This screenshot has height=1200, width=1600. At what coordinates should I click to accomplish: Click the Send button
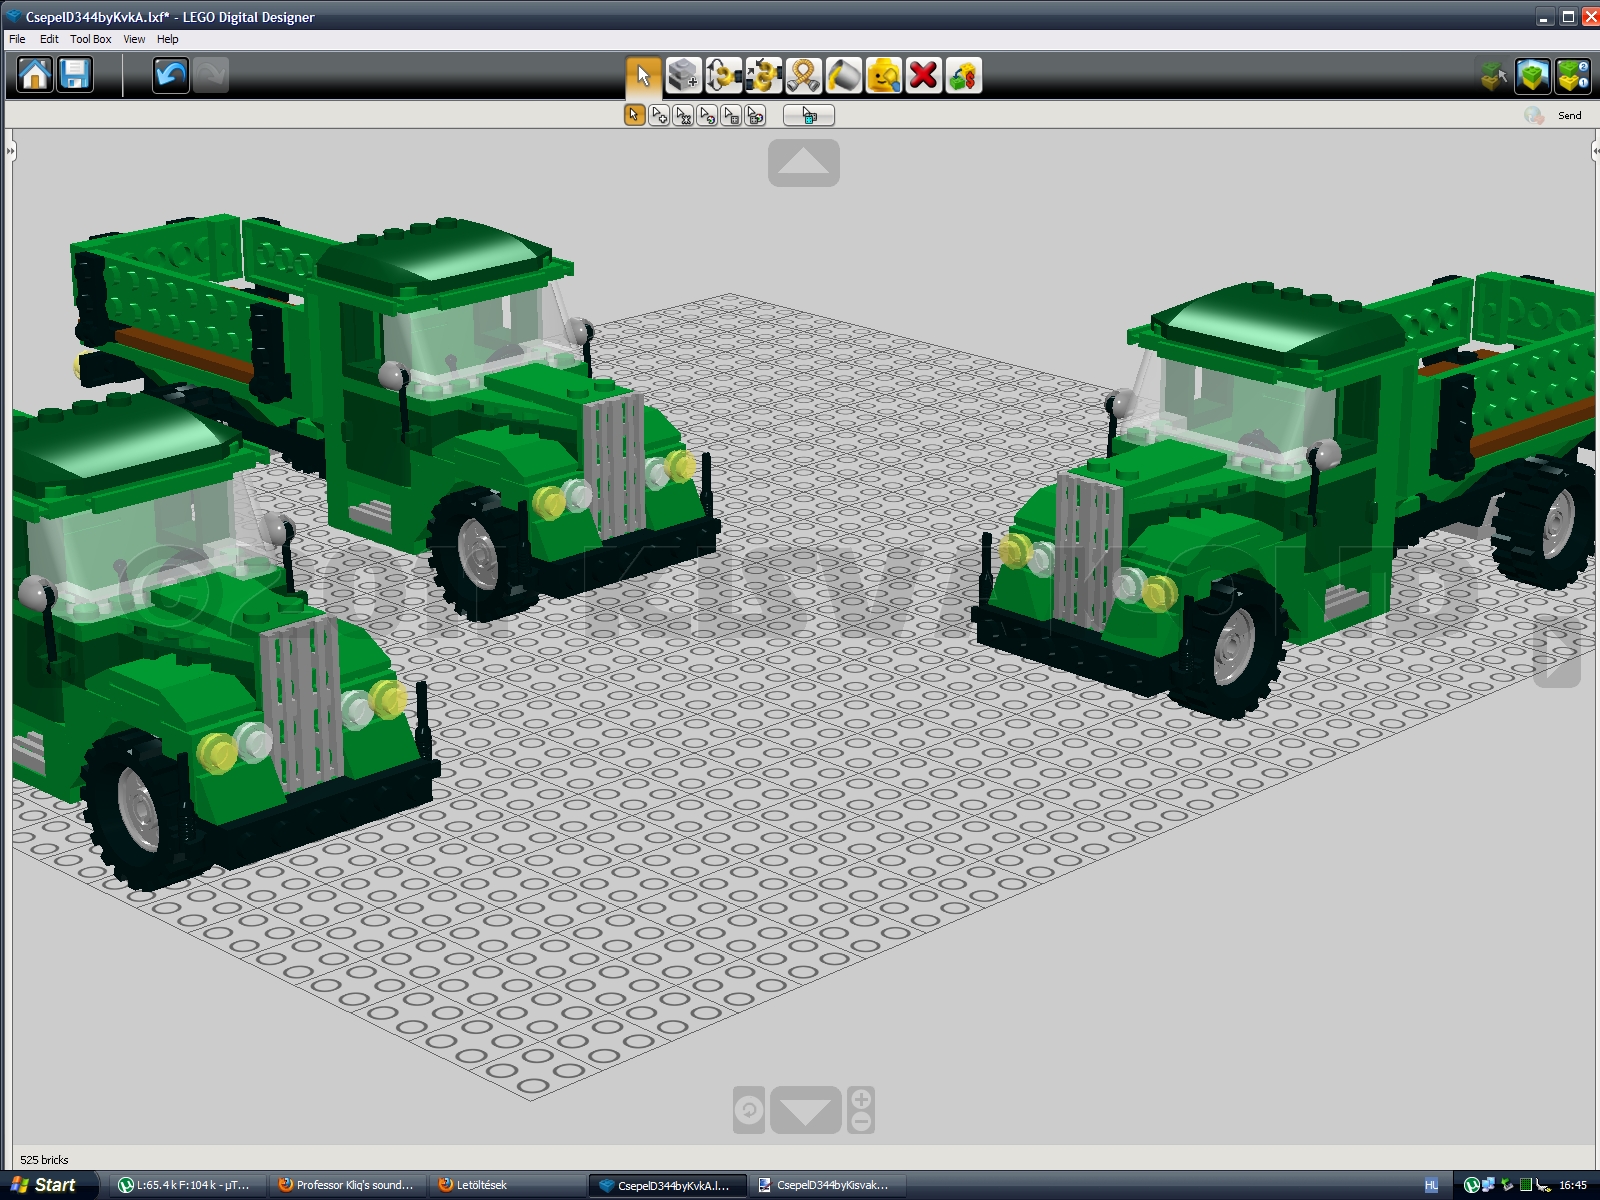(x=1570, y=115)
